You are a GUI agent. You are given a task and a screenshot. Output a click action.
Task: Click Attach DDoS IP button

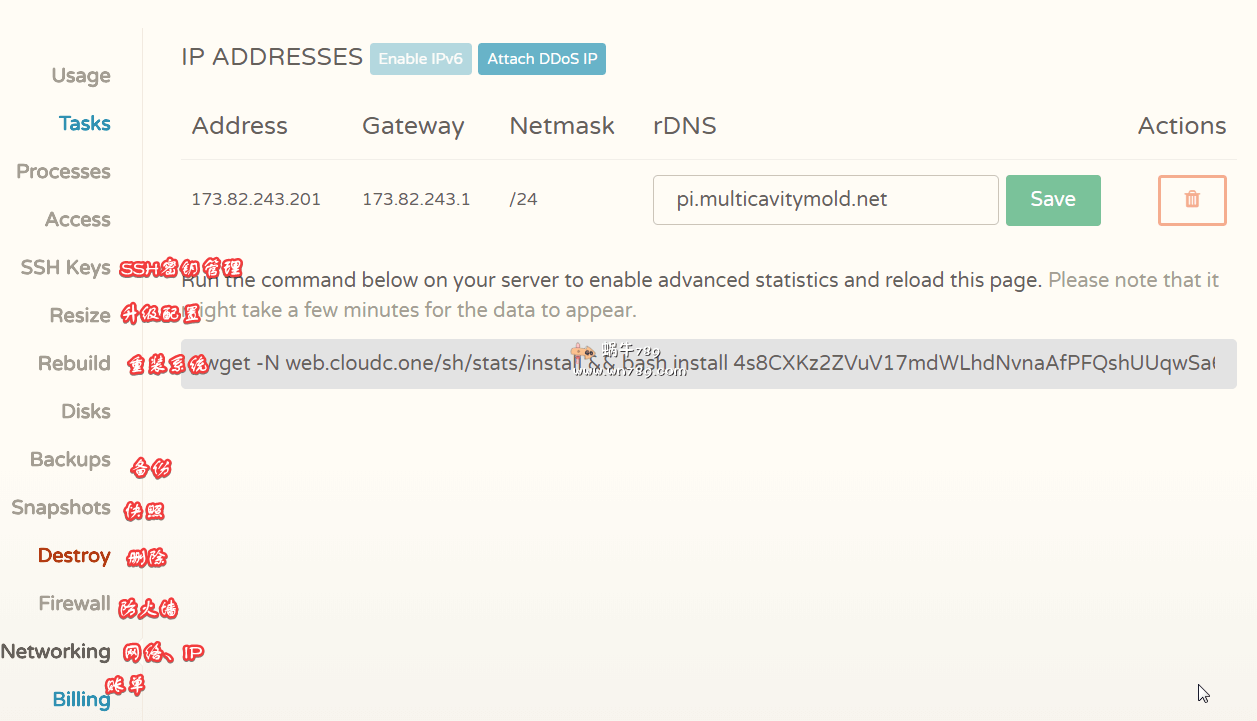[542, 59]
